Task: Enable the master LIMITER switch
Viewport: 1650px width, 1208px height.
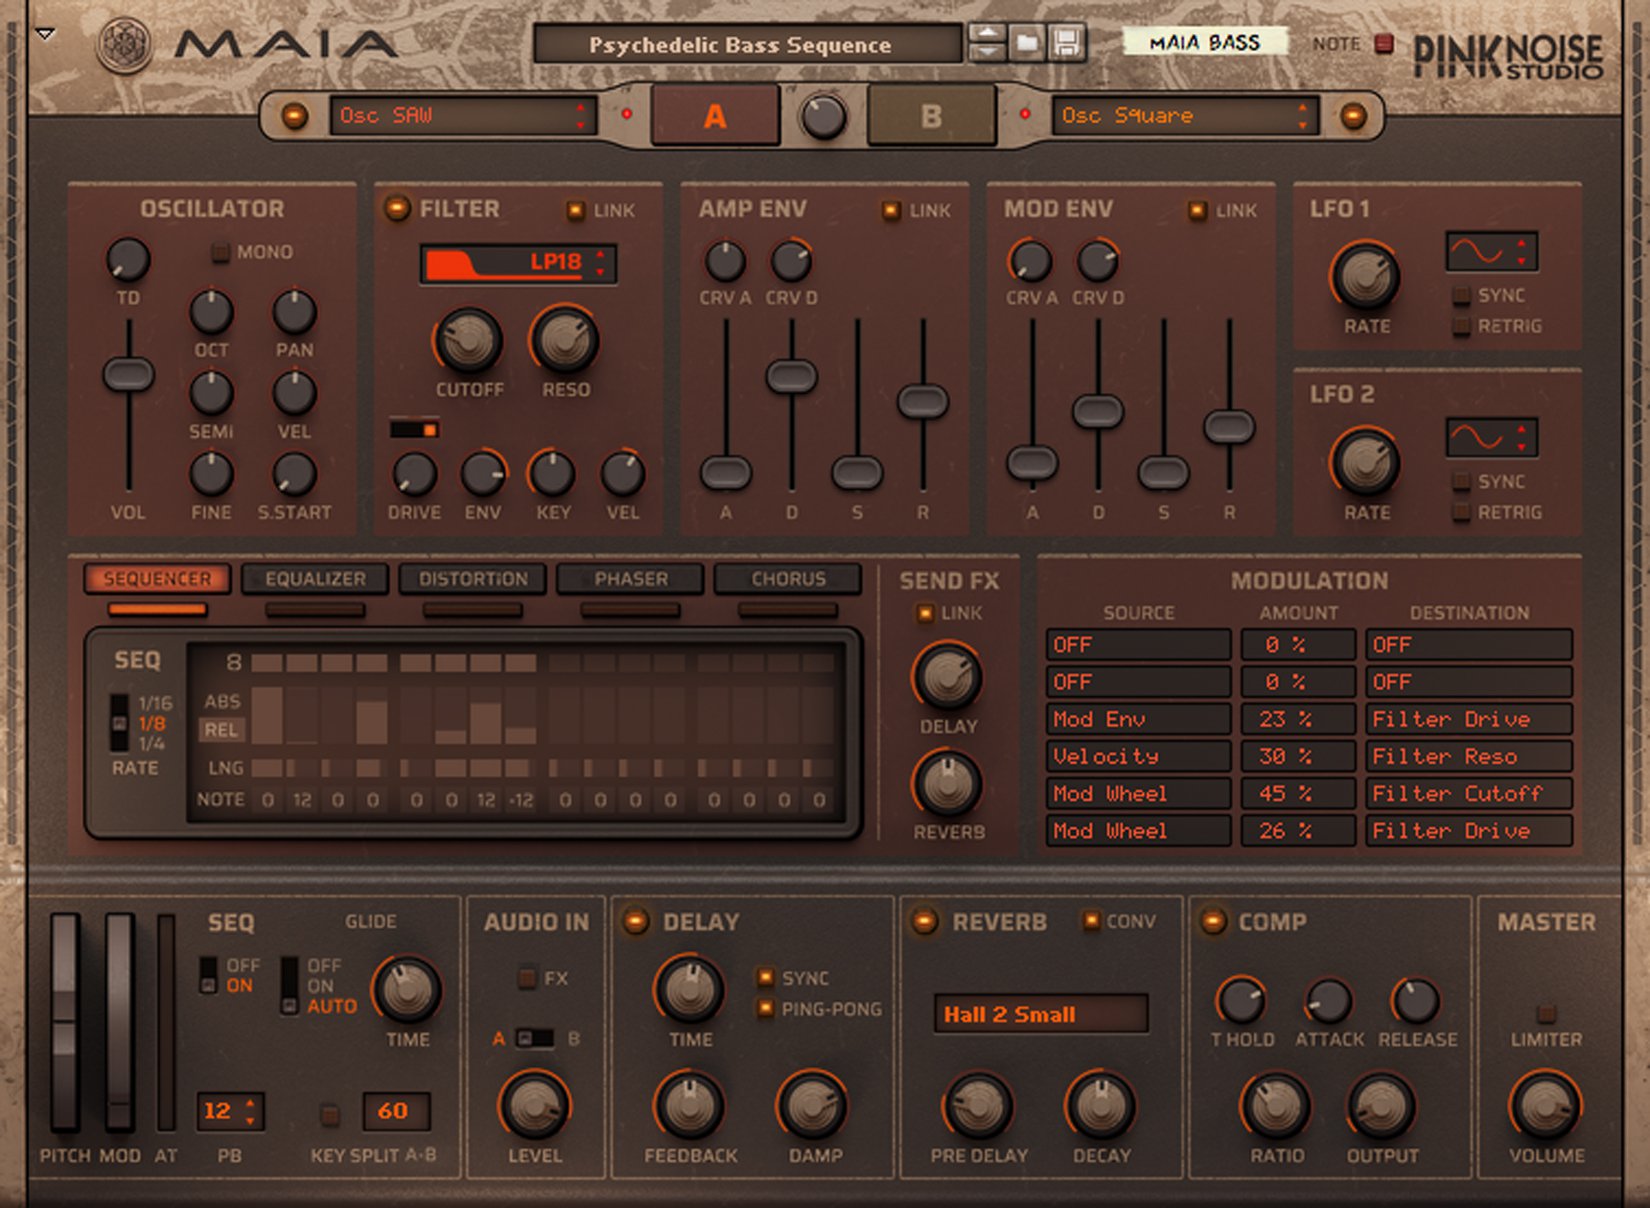Action: [x=1545, y=1013]
